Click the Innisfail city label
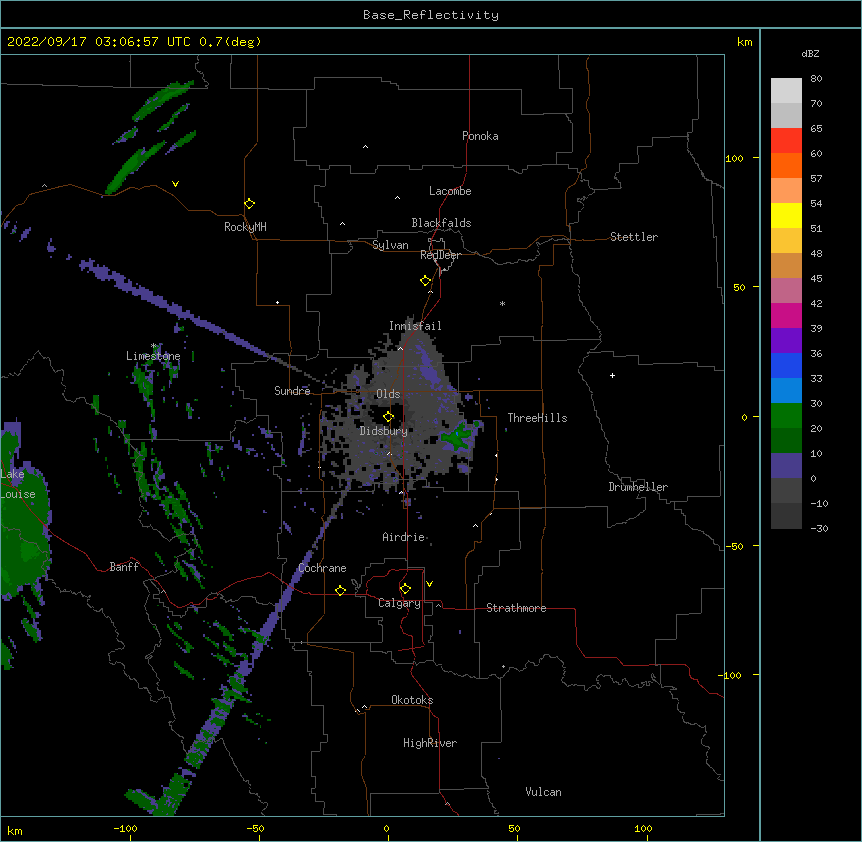This screenshot has height=842, width=862. (x=415, y=326)
